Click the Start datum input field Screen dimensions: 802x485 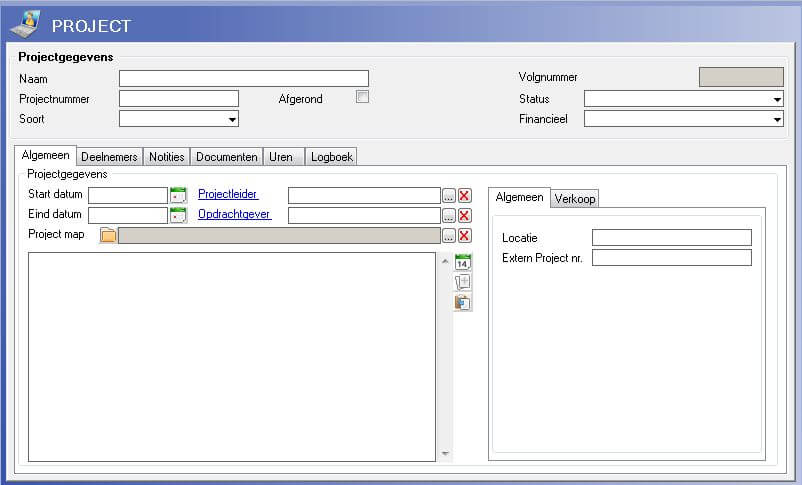128,195
